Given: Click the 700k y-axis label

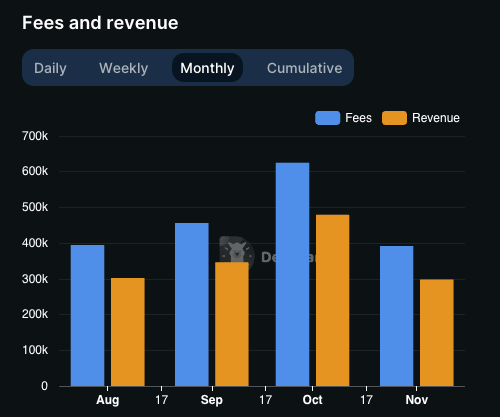Looking at the screenshot, I should tap(35, 136).
